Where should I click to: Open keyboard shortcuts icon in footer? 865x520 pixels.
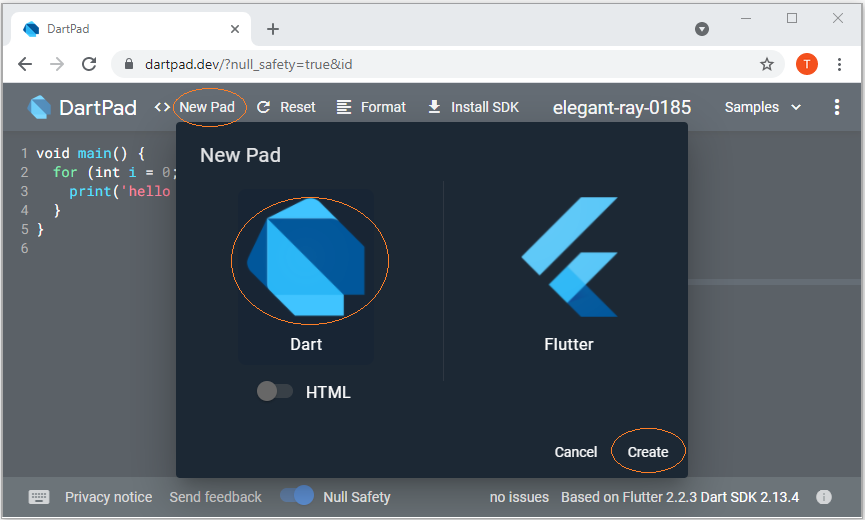coord(39,497)
